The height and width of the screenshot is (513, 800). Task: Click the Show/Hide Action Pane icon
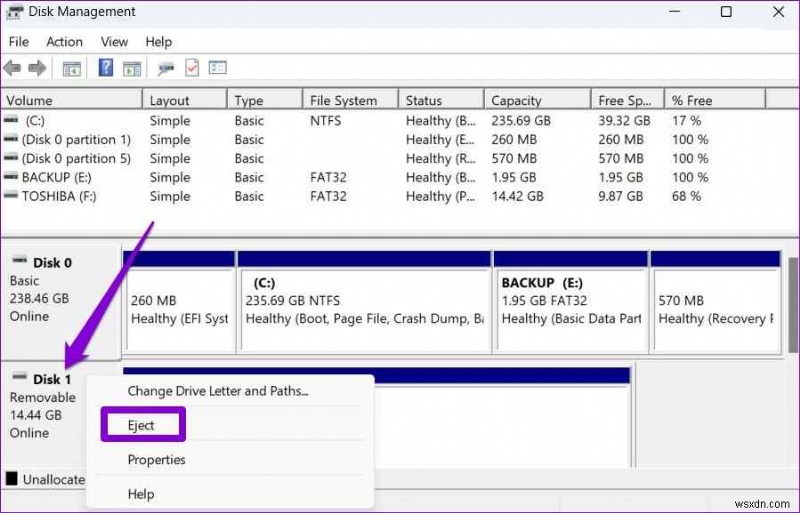[132, 68]
